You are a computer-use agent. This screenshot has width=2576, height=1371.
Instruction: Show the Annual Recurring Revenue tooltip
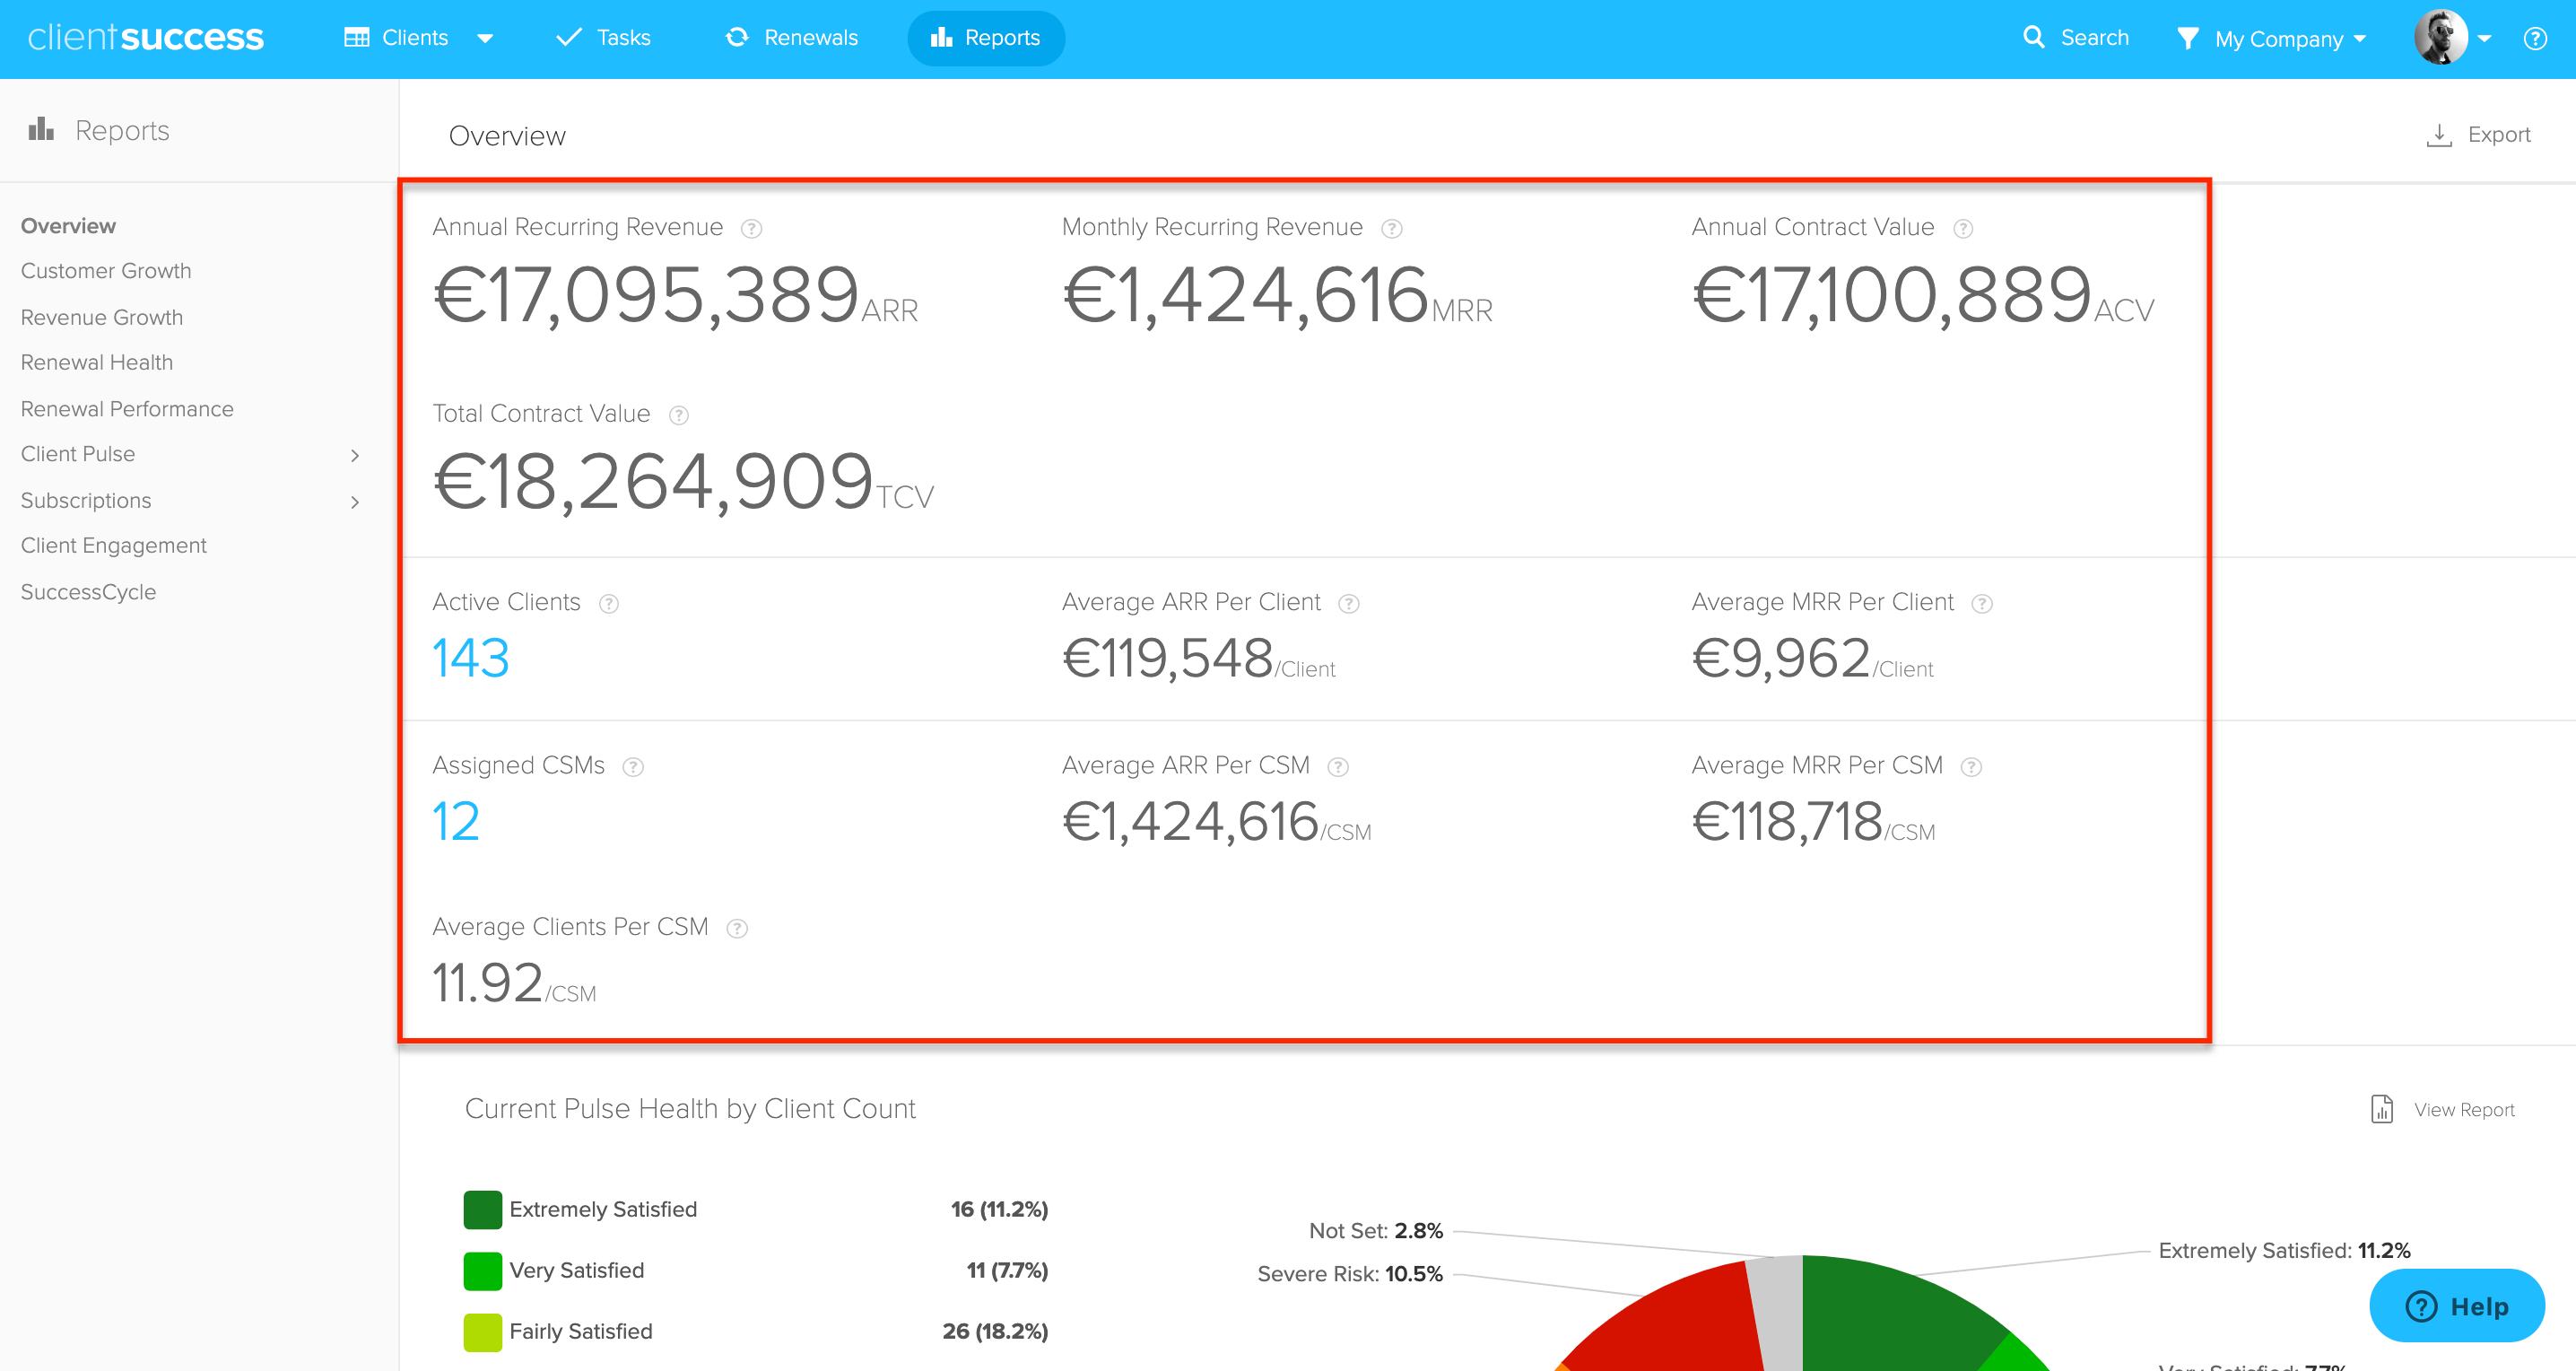751,228
